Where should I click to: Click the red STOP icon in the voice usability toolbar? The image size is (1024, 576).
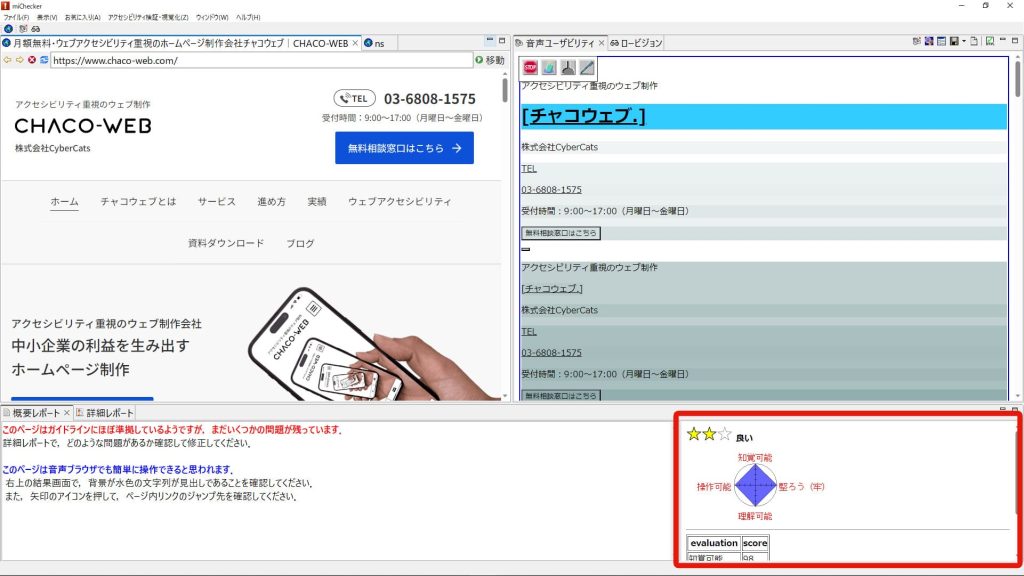coord(530,68)
